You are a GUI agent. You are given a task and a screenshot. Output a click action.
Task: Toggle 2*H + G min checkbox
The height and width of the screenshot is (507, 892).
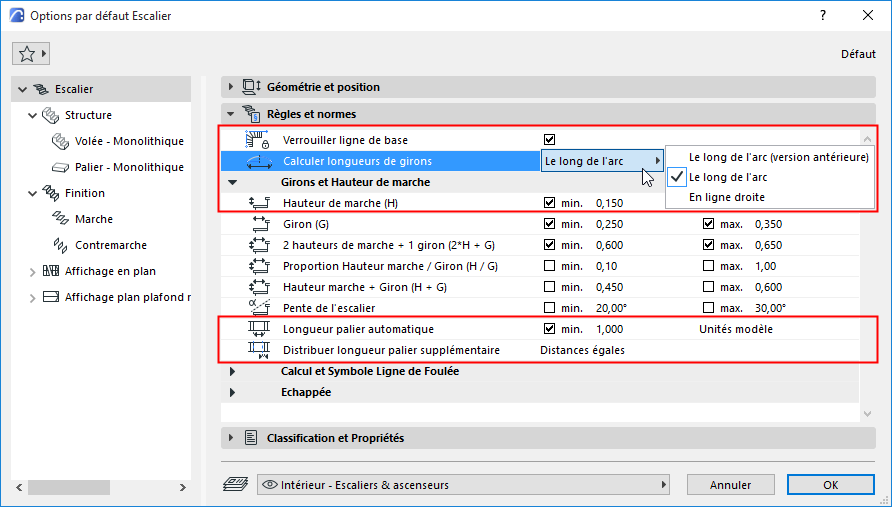point(550,245)
